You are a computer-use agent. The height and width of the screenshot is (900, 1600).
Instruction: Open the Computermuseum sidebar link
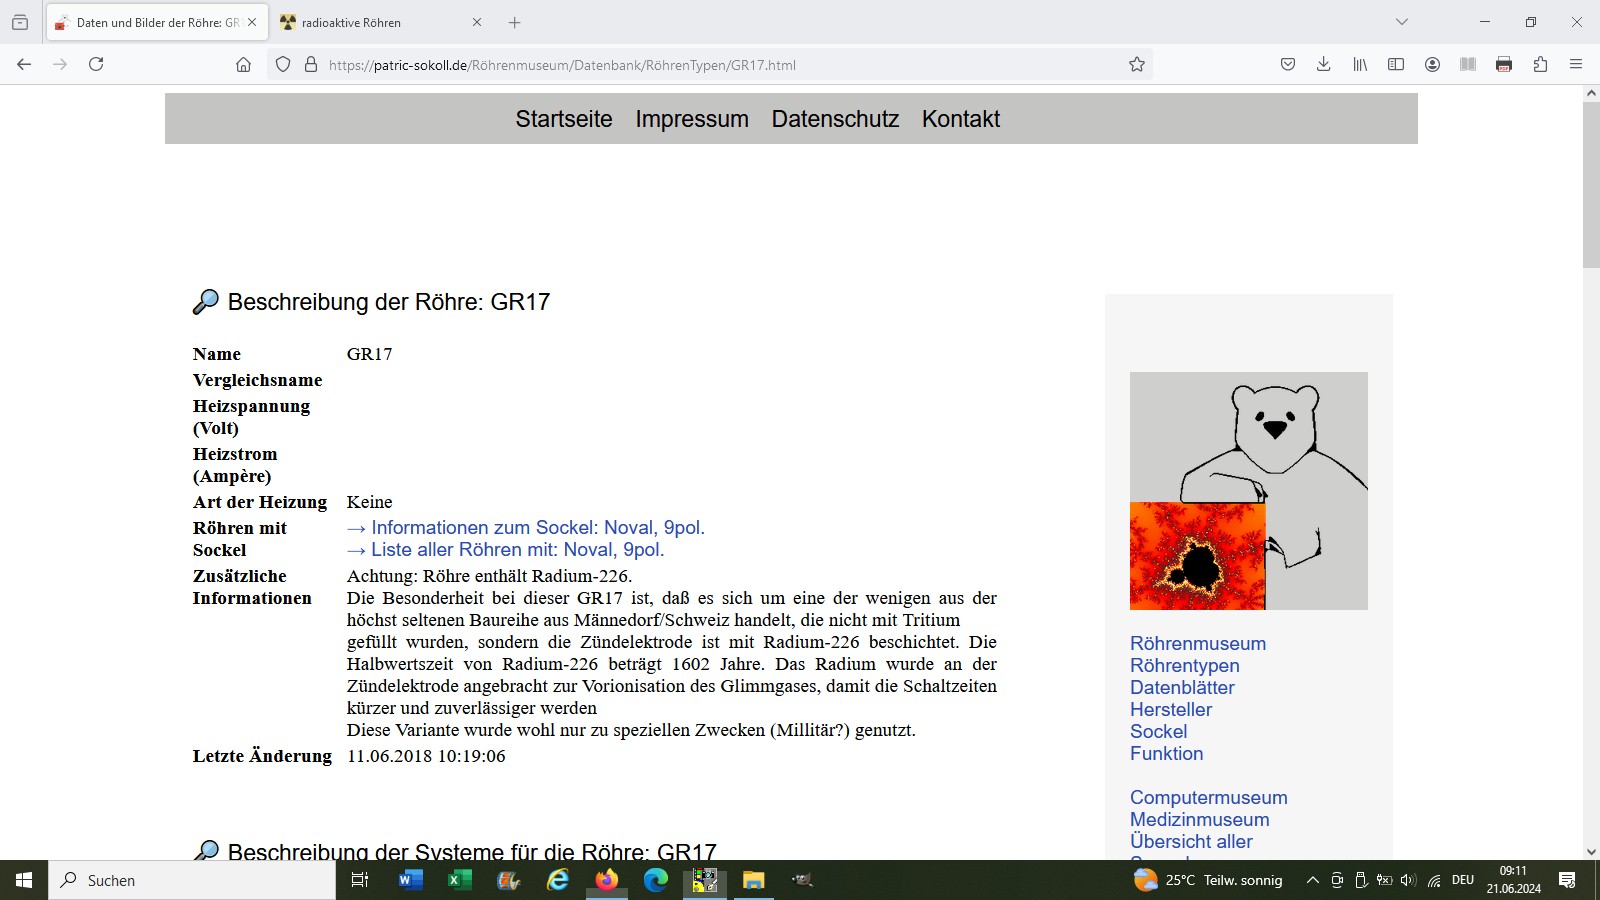click(x=1209, y=798)
